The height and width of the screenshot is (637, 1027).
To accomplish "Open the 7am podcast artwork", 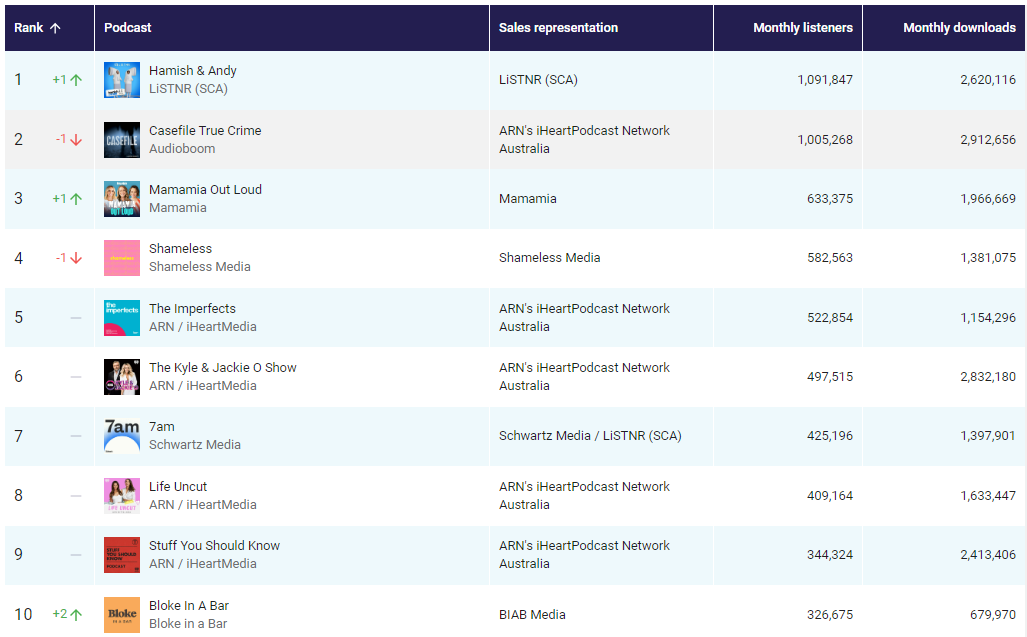I will coord(122,436).
